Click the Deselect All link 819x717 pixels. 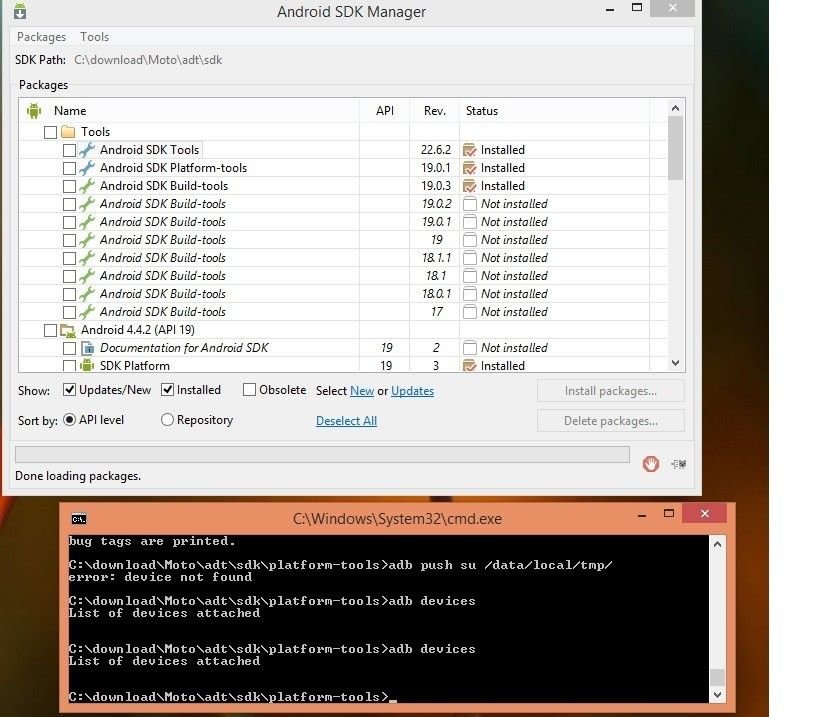pyautogui.click(x=346, y=421)
